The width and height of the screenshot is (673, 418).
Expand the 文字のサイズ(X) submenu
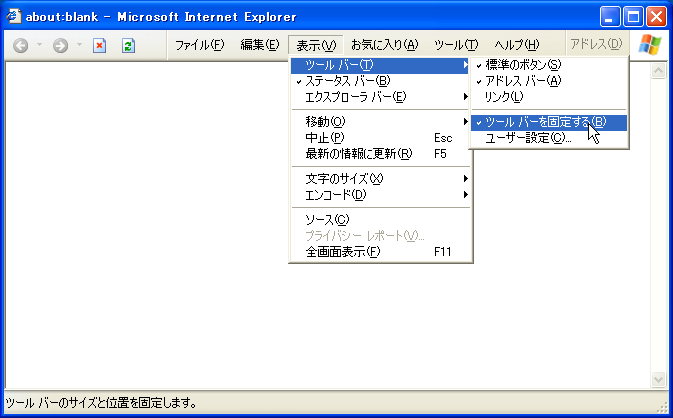point(380,179)
